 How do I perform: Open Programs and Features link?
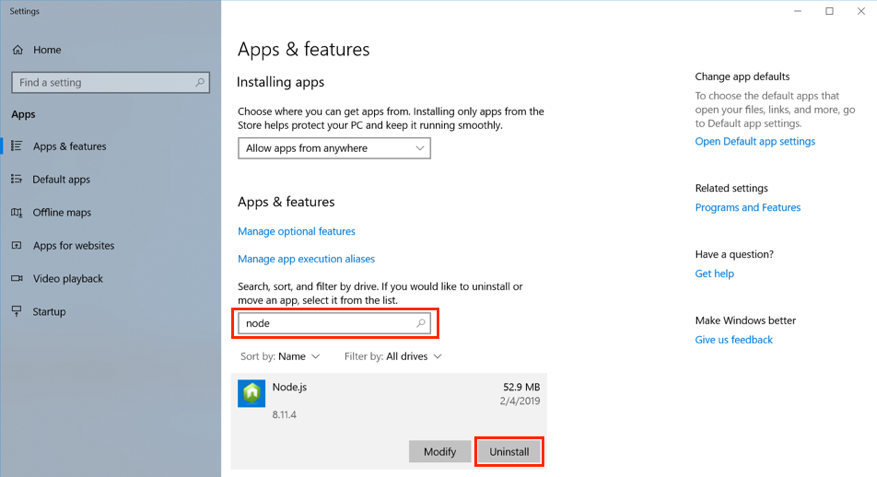748,207
